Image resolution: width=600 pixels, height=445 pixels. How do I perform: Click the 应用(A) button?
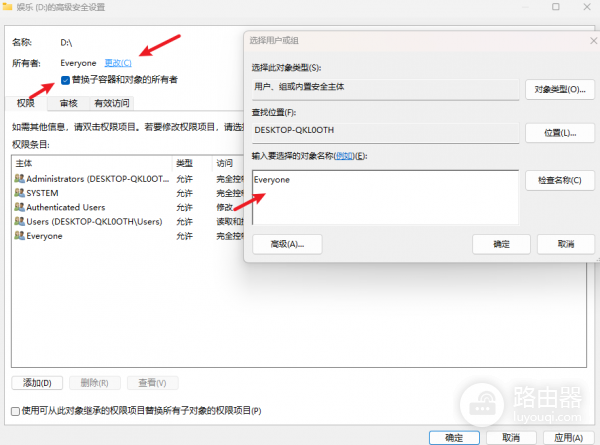[x=569, y=437]
